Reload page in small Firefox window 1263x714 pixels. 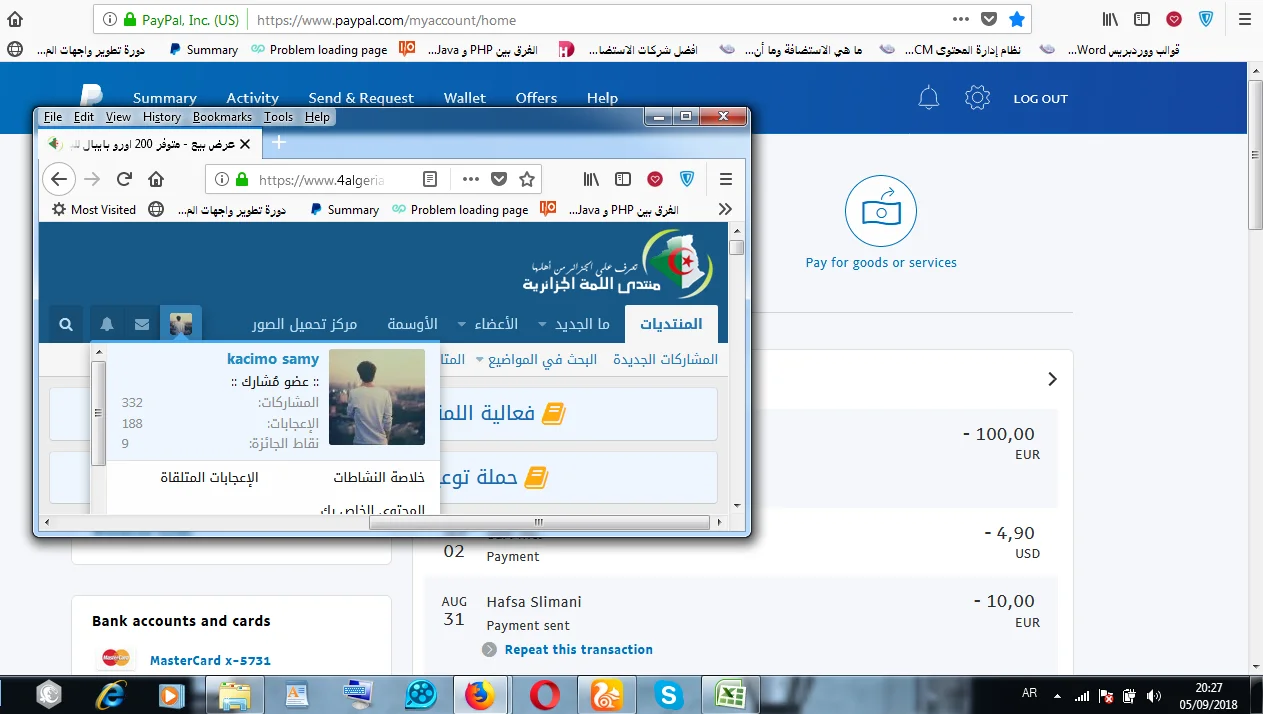(x=124, y=179)
